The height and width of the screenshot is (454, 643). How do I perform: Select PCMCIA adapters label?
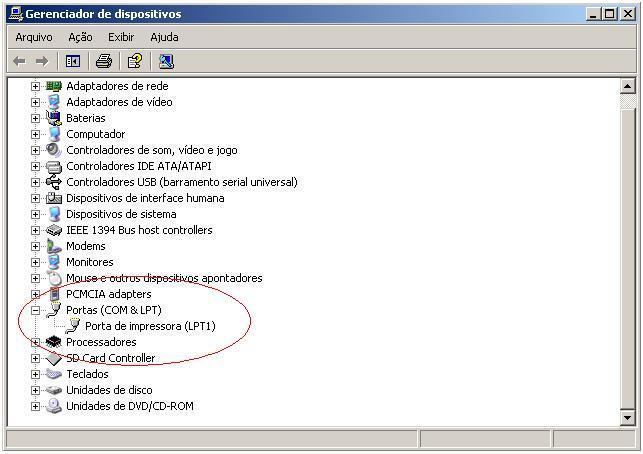pyautogui.click(x=109, y=294)
